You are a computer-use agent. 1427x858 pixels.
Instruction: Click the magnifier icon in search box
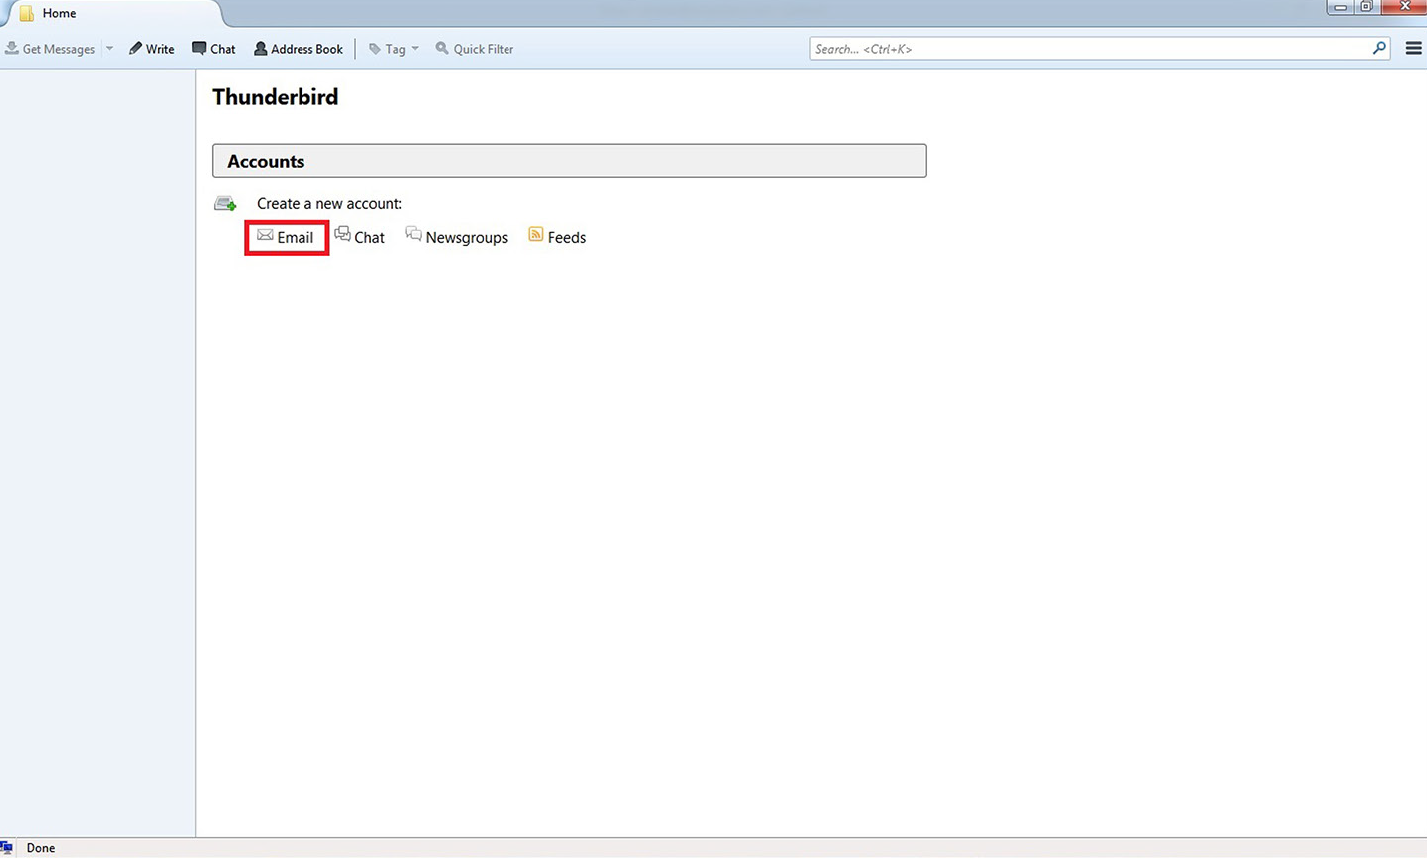point(1380,48)
